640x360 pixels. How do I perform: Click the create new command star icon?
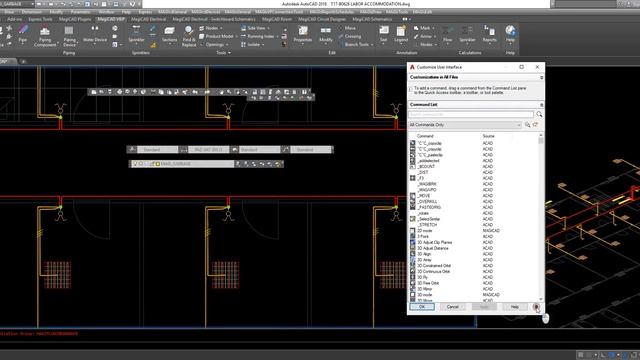pyautogui.click(x=536, y=125)
